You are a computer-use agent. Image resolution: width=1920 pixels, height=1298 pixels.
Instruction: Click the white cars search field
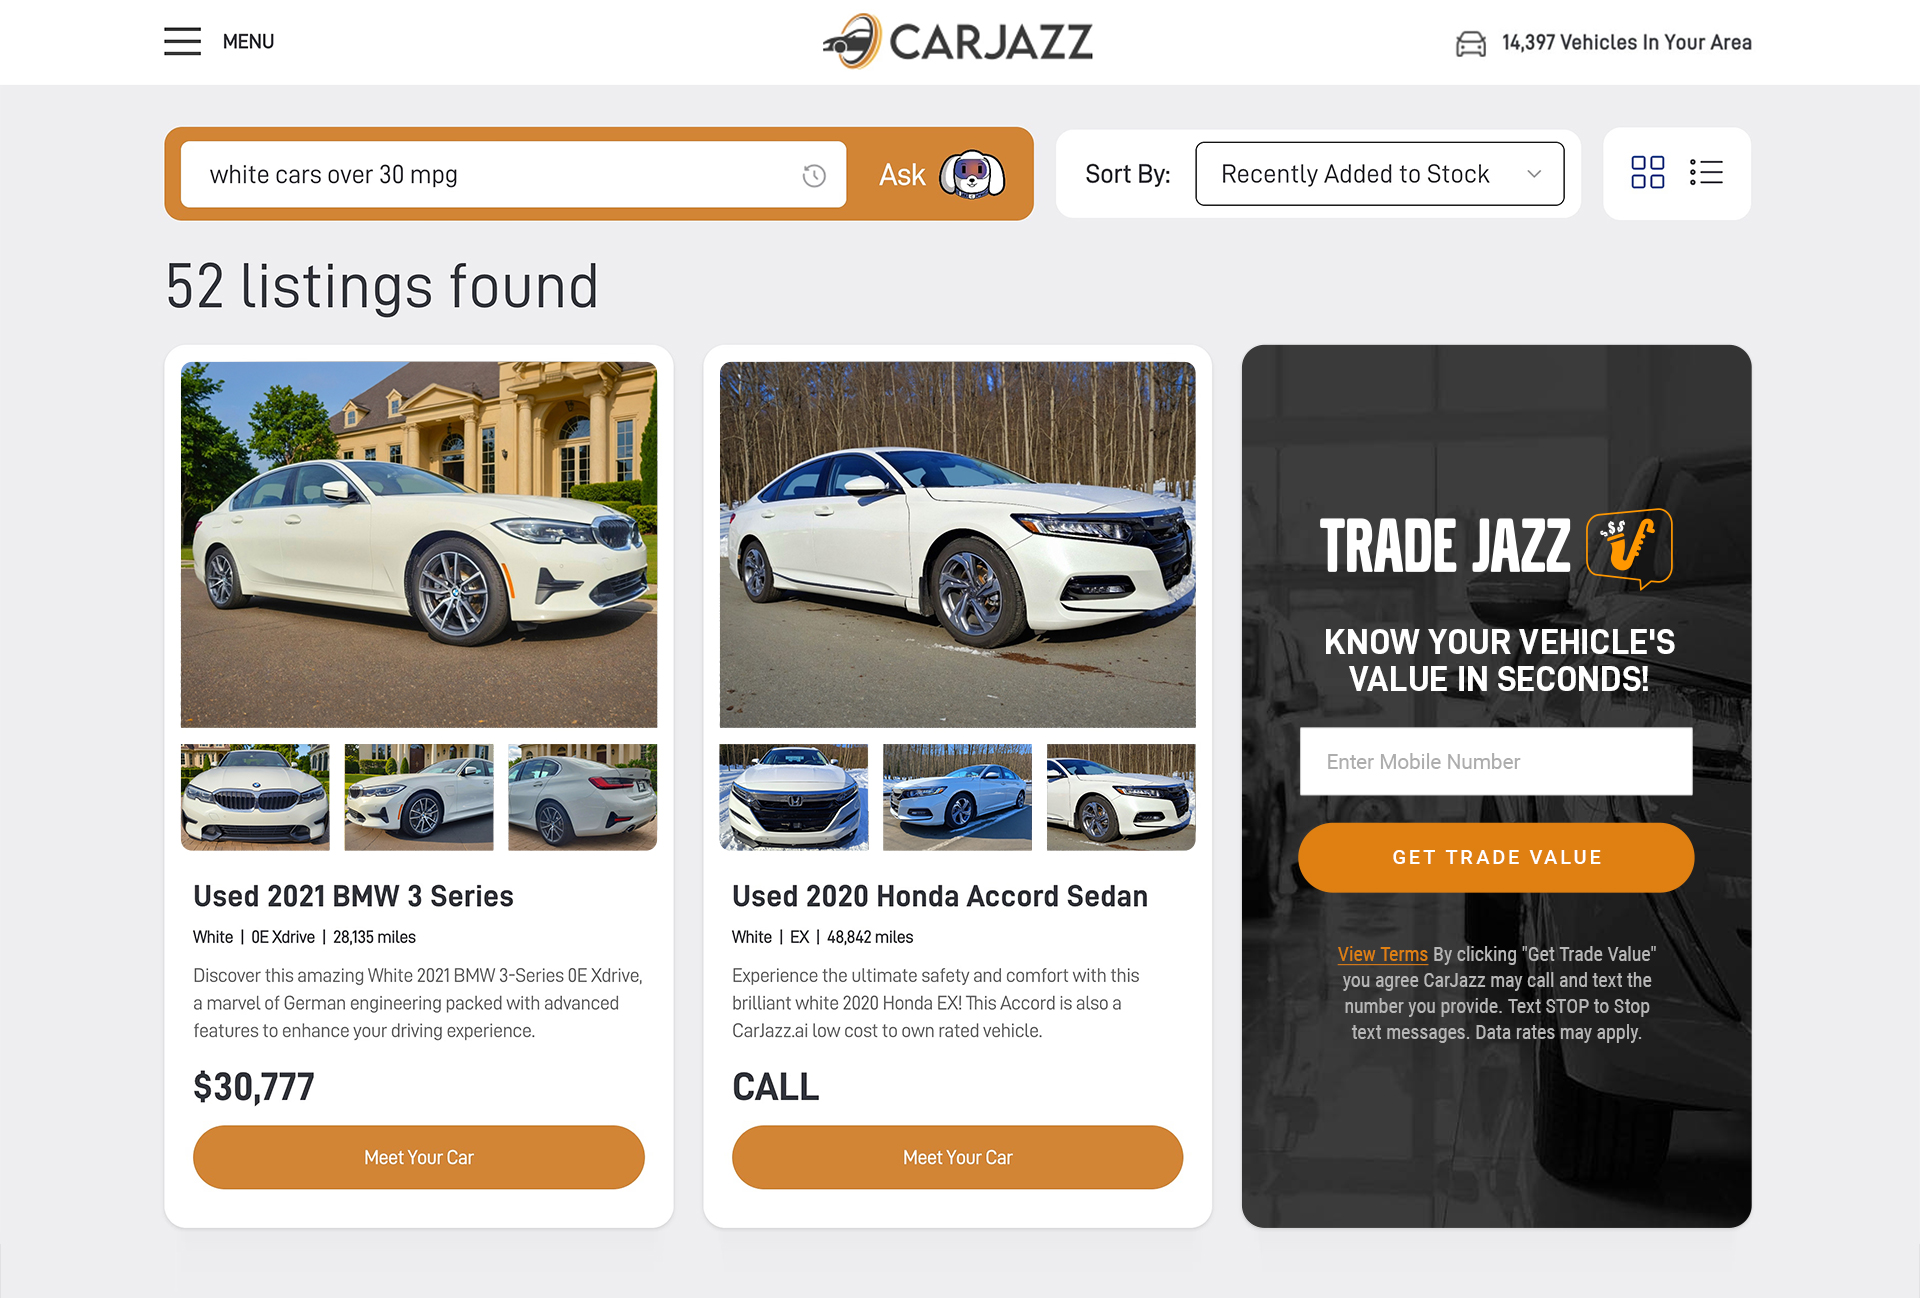pos(513,175)
